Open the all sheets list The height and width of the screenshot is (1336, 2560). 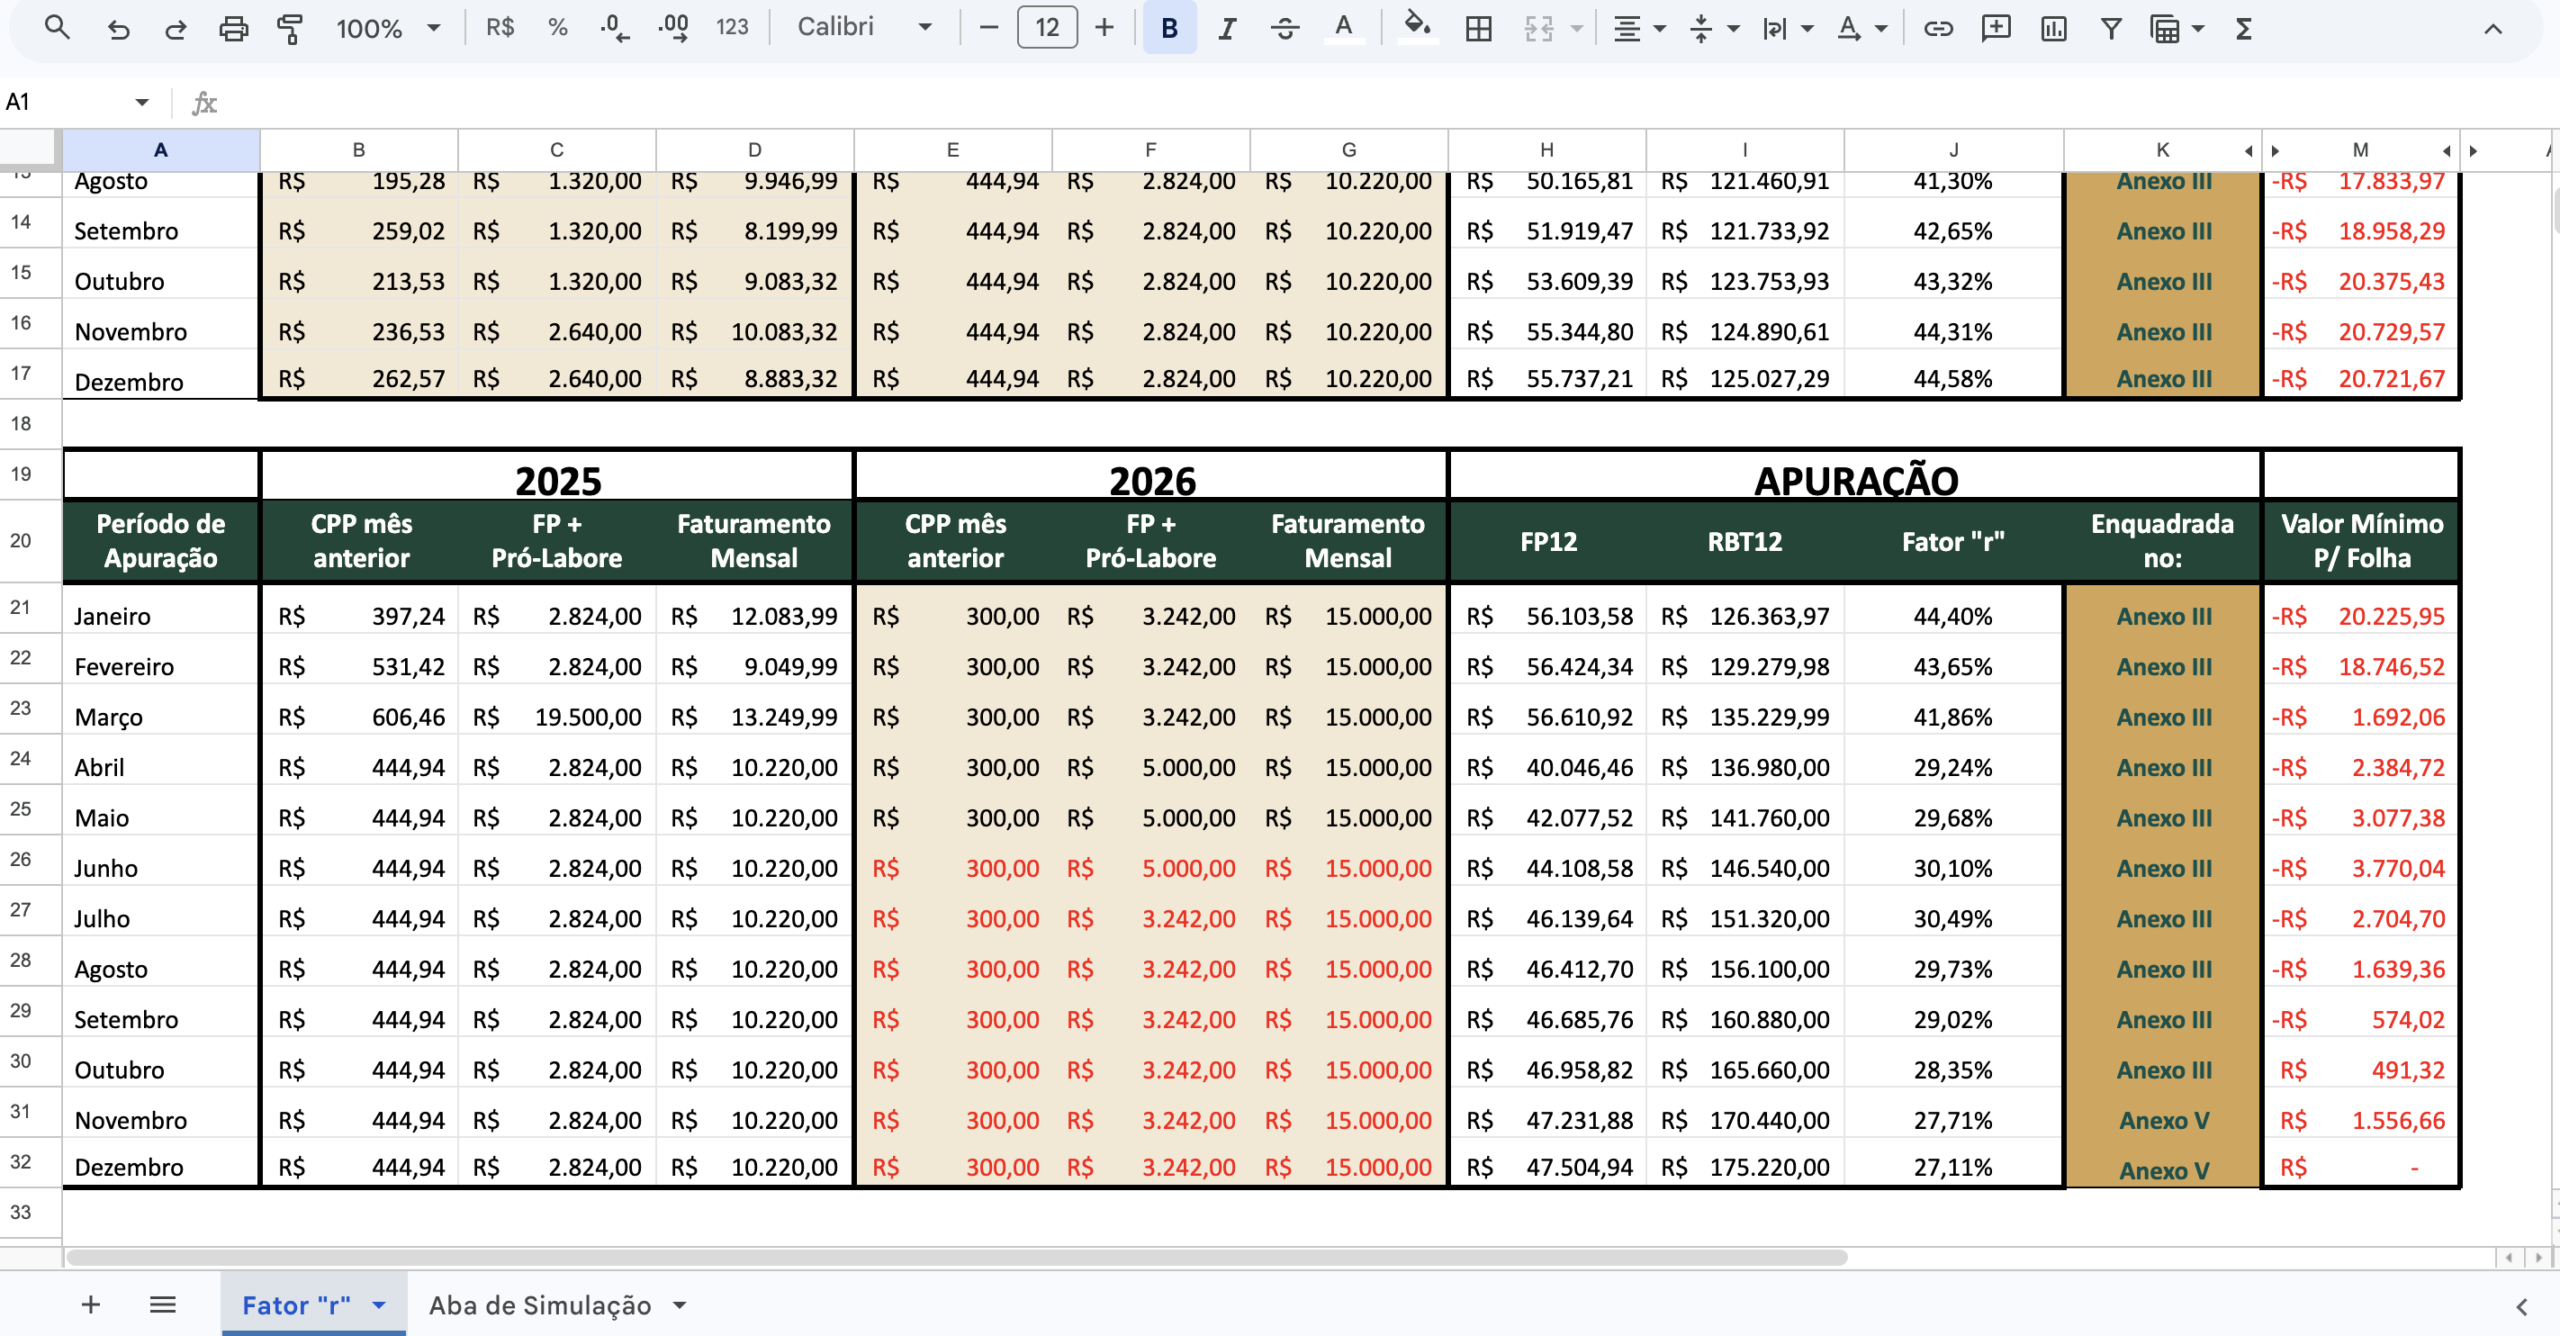[163, 1305]
